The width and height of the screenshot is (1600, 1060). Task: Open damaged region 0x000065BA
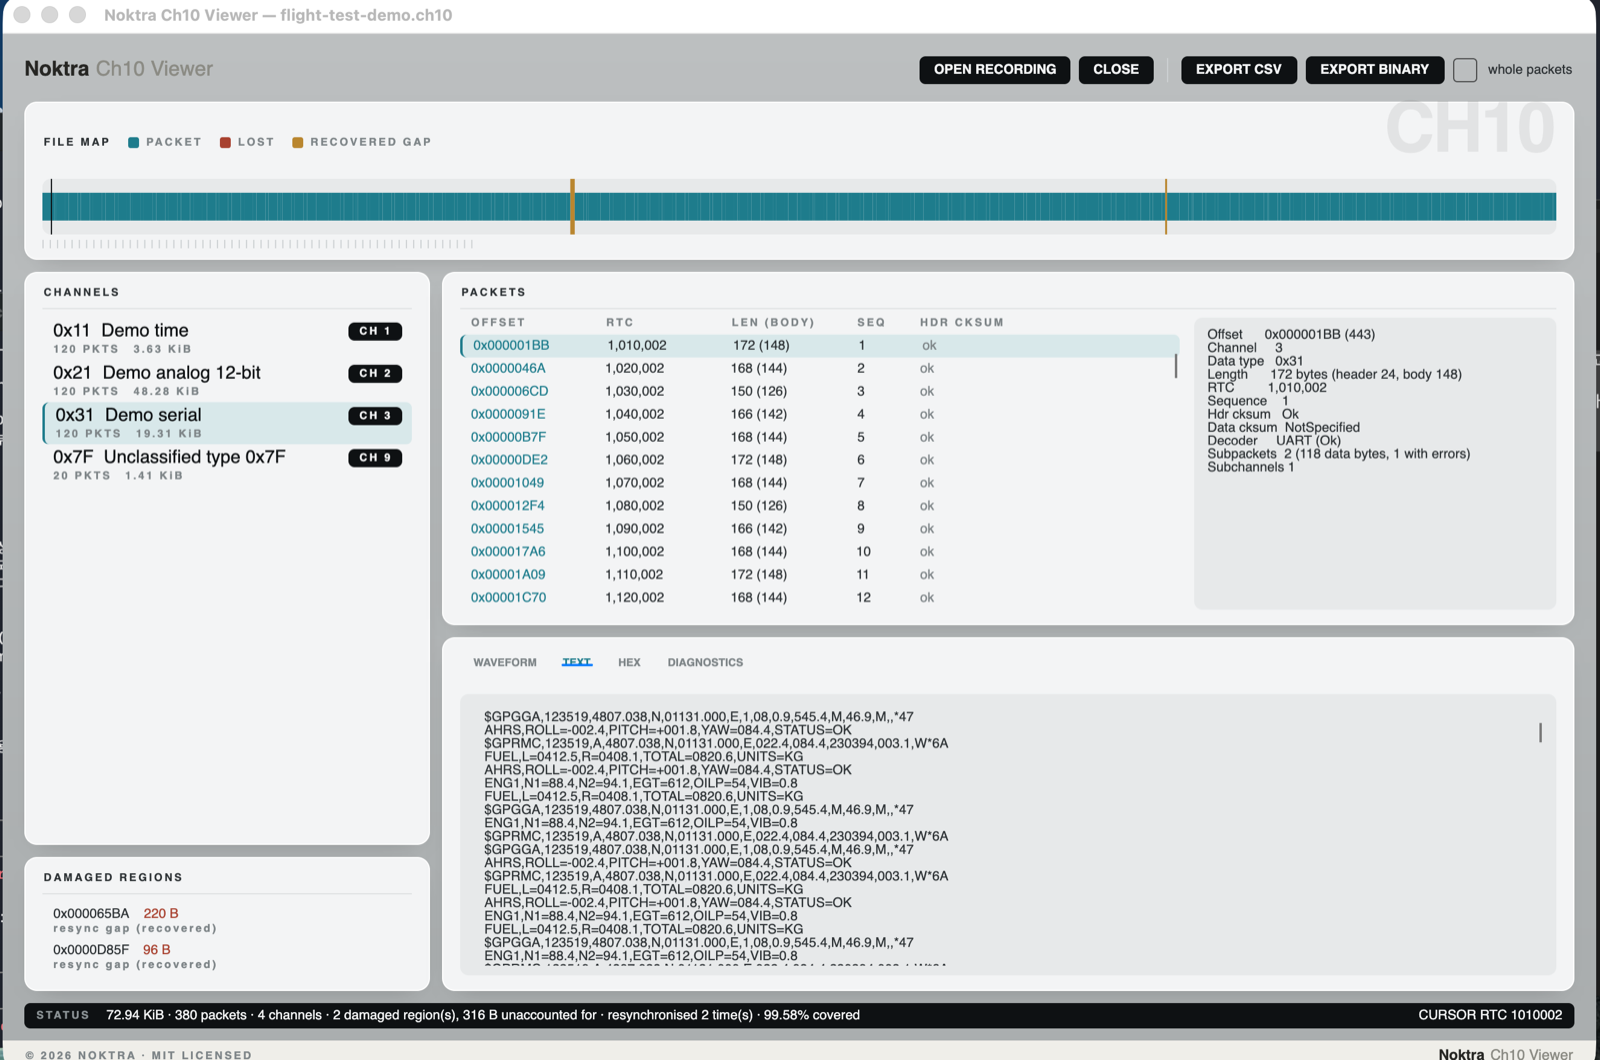(x=227, y=920)
